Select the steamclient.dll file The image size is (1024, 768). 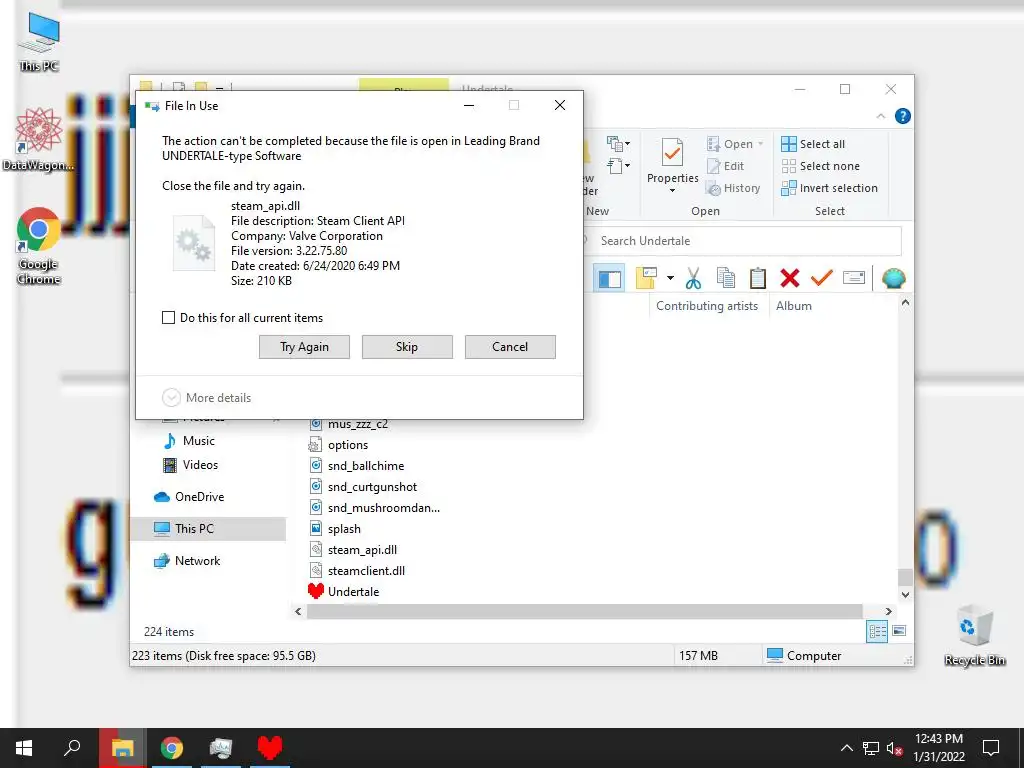pos(357,570)
